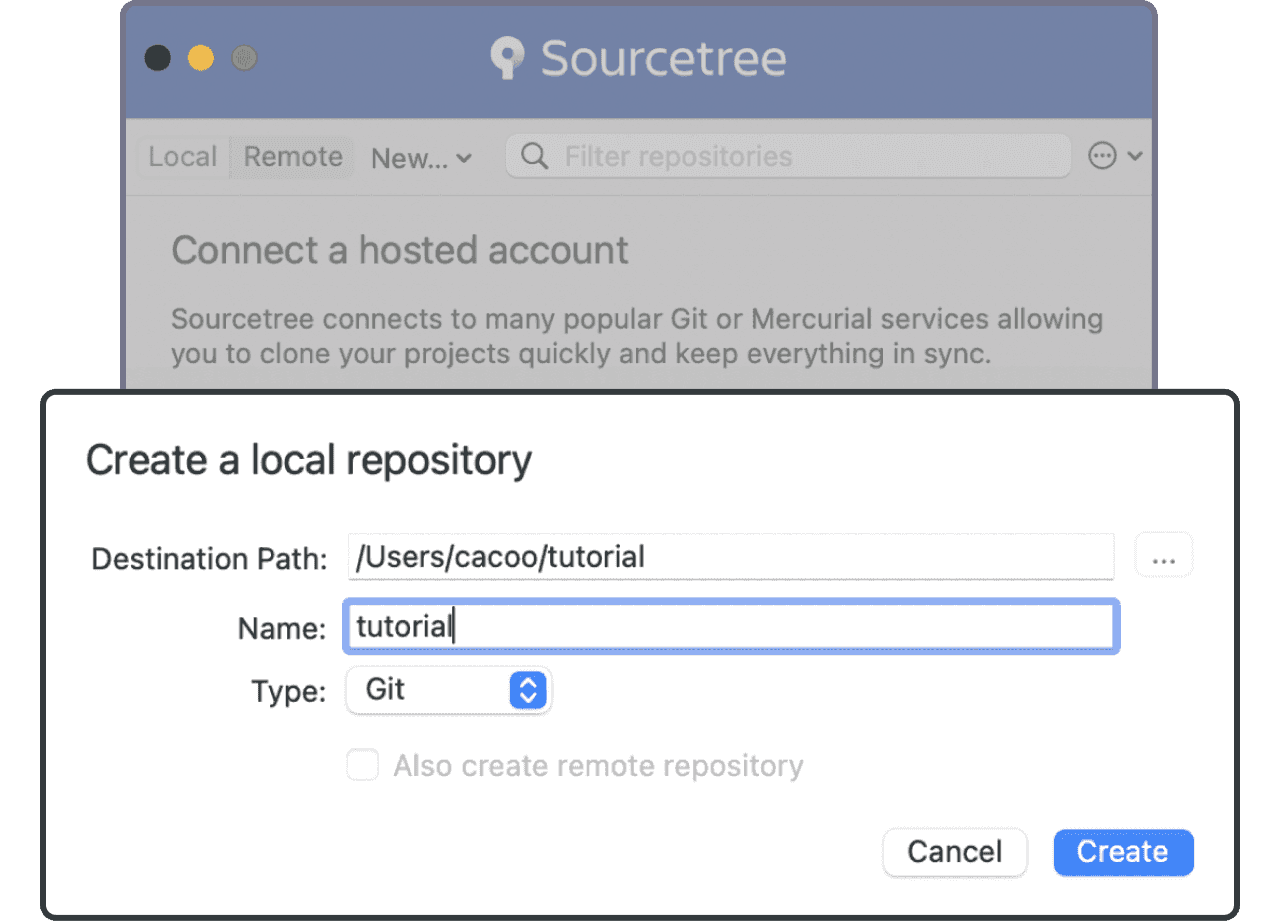
Task: Close Sourcetree window with the leftmost button
Action: tap(157, 58)
